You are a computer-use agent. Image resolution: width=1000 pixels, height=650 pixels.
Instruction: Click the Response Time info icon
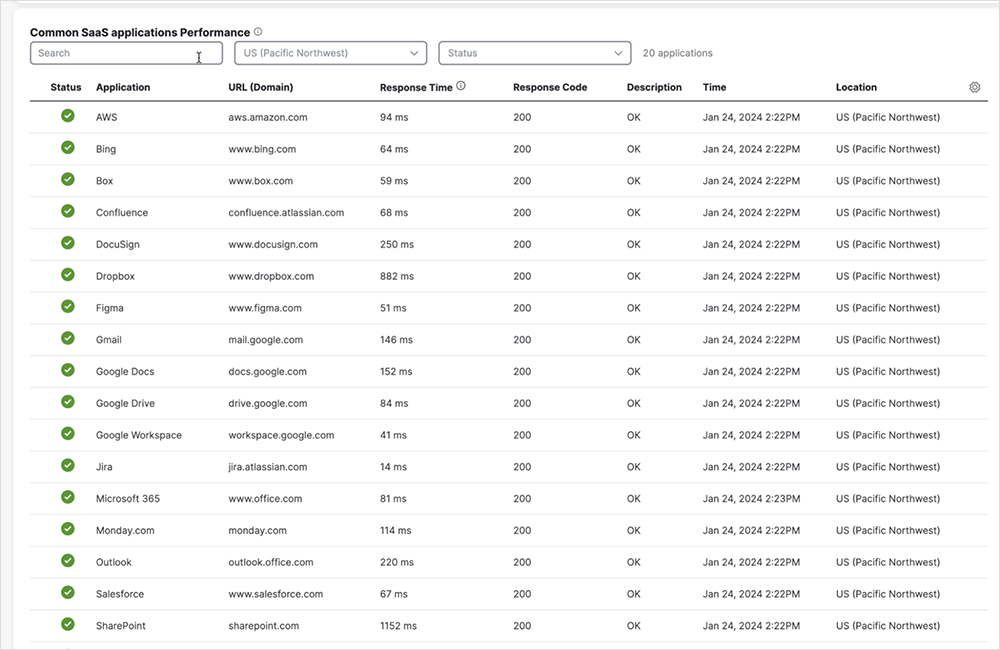[x=461, y=86]
